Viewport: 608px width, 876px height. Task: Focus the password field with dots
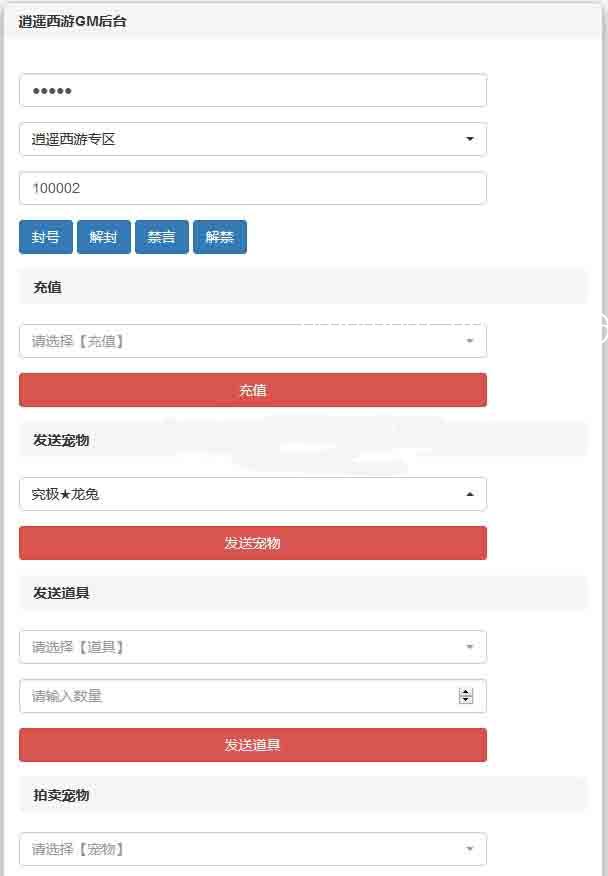coord(253,90)
